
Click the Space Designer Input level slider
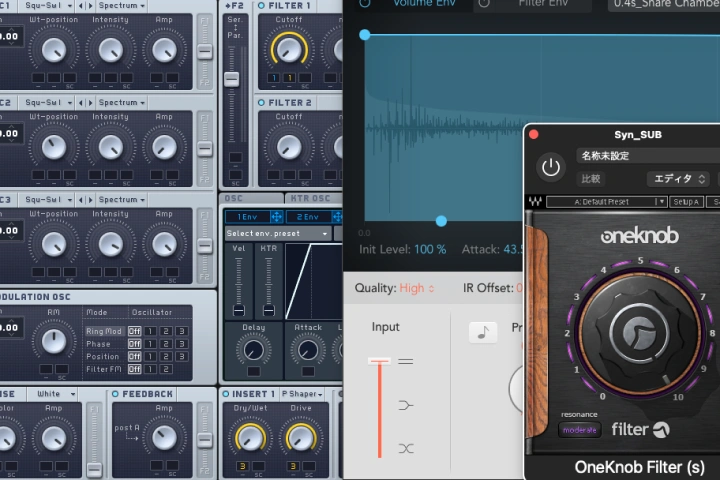coord(379,362)
